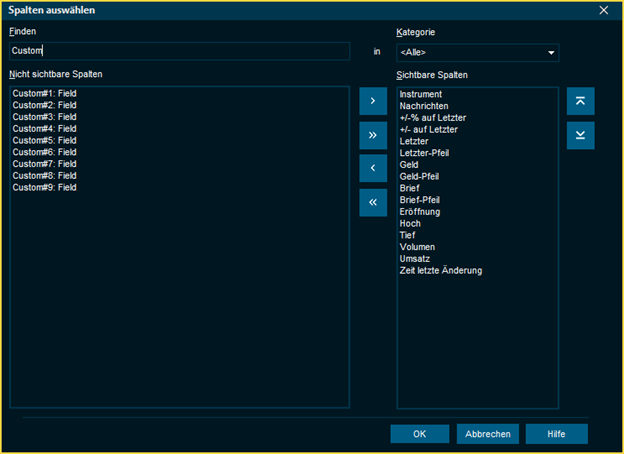
Task: Click into the Finden search field
Action: (180, 51)
